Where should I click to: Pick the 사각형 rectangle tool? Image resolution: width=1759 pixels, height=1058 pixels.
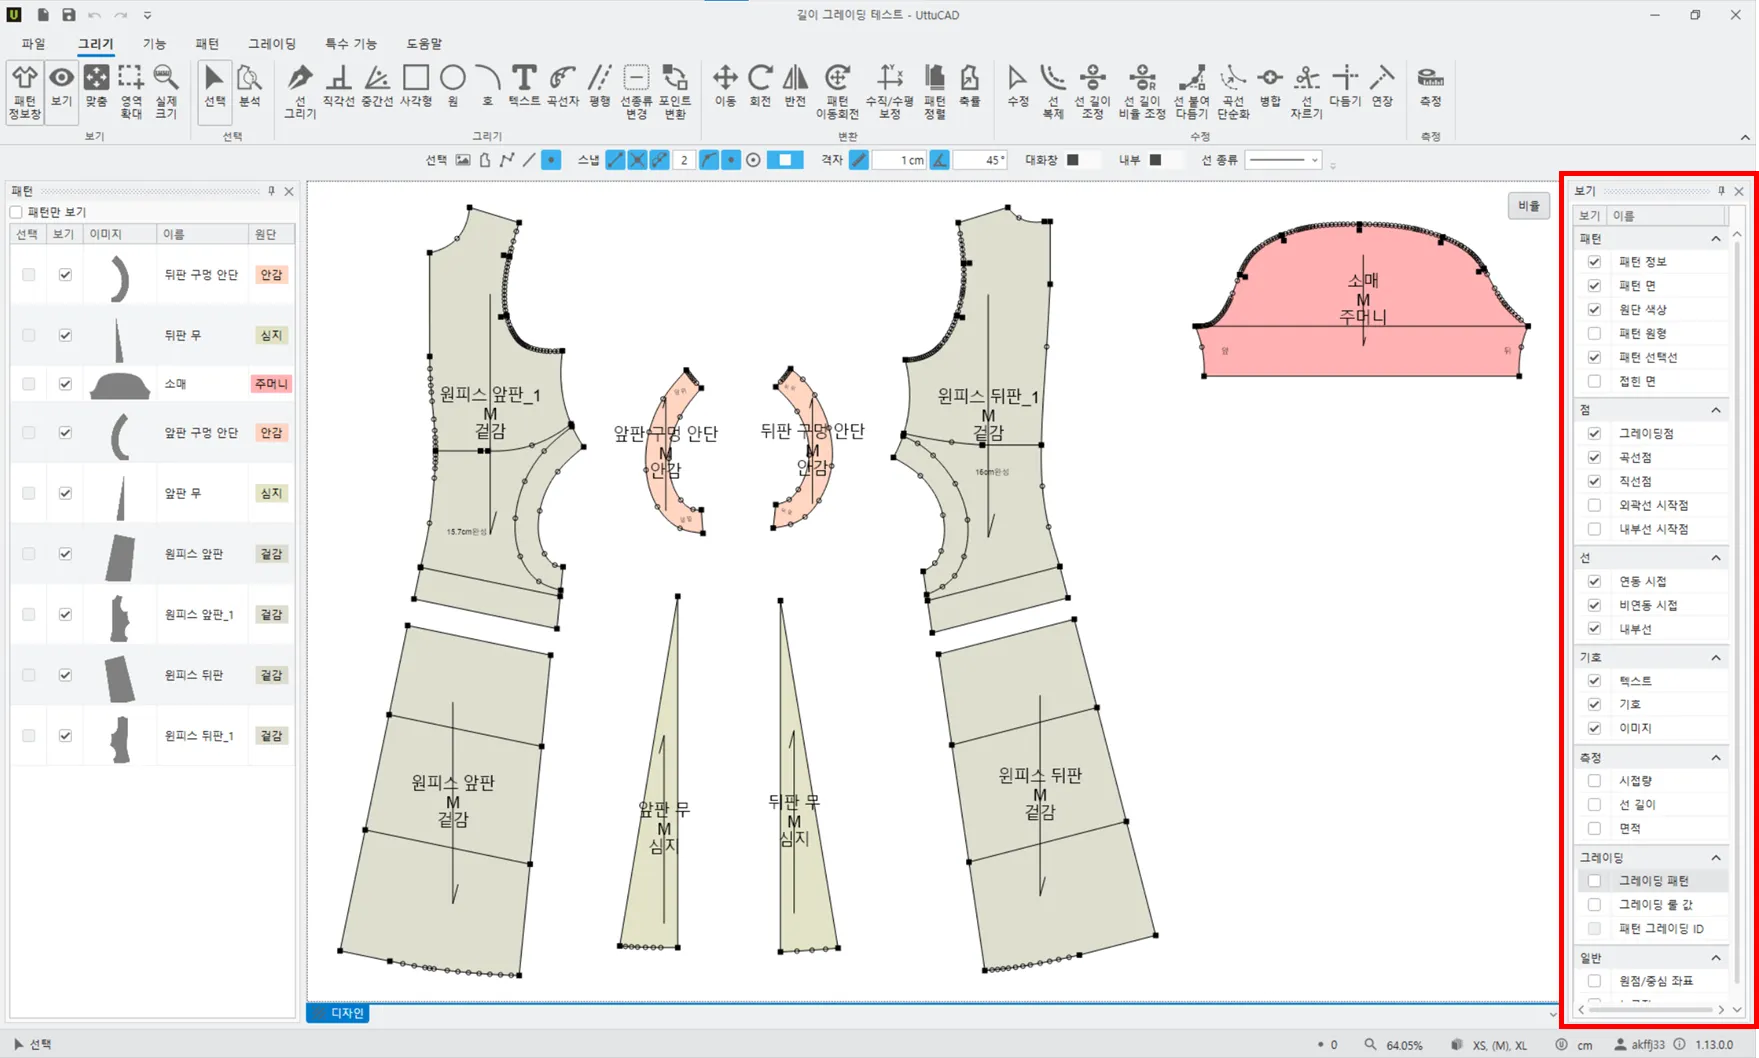click(416, 87)
